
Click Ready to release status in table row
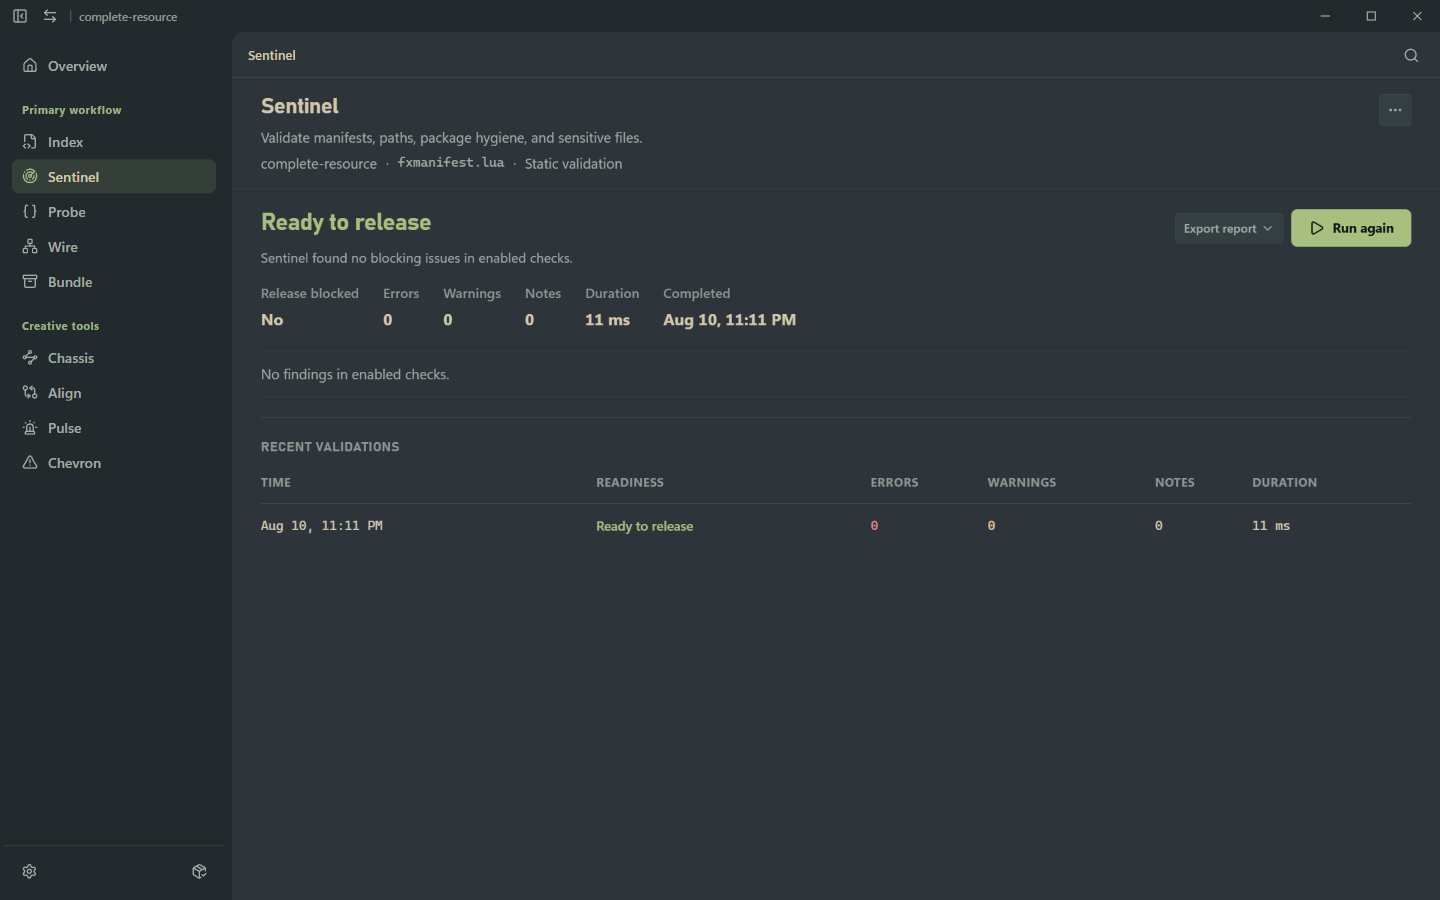coord(645,526)
